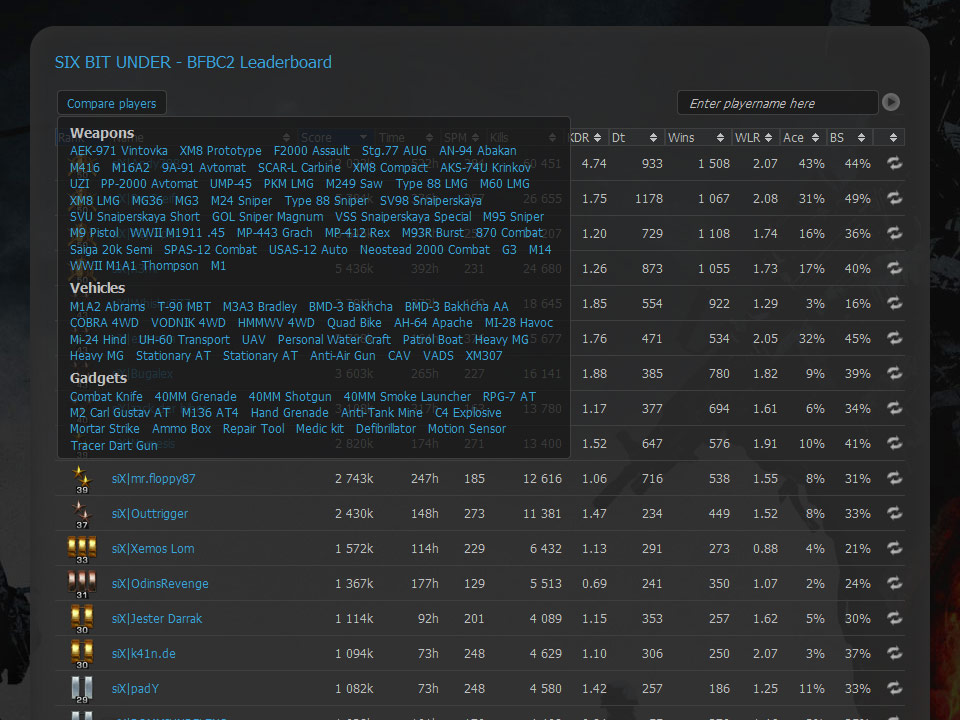This screenshot has height=720, width=960.
Task: Sort the leaderboard by Wins column
Action: point(697,138)
